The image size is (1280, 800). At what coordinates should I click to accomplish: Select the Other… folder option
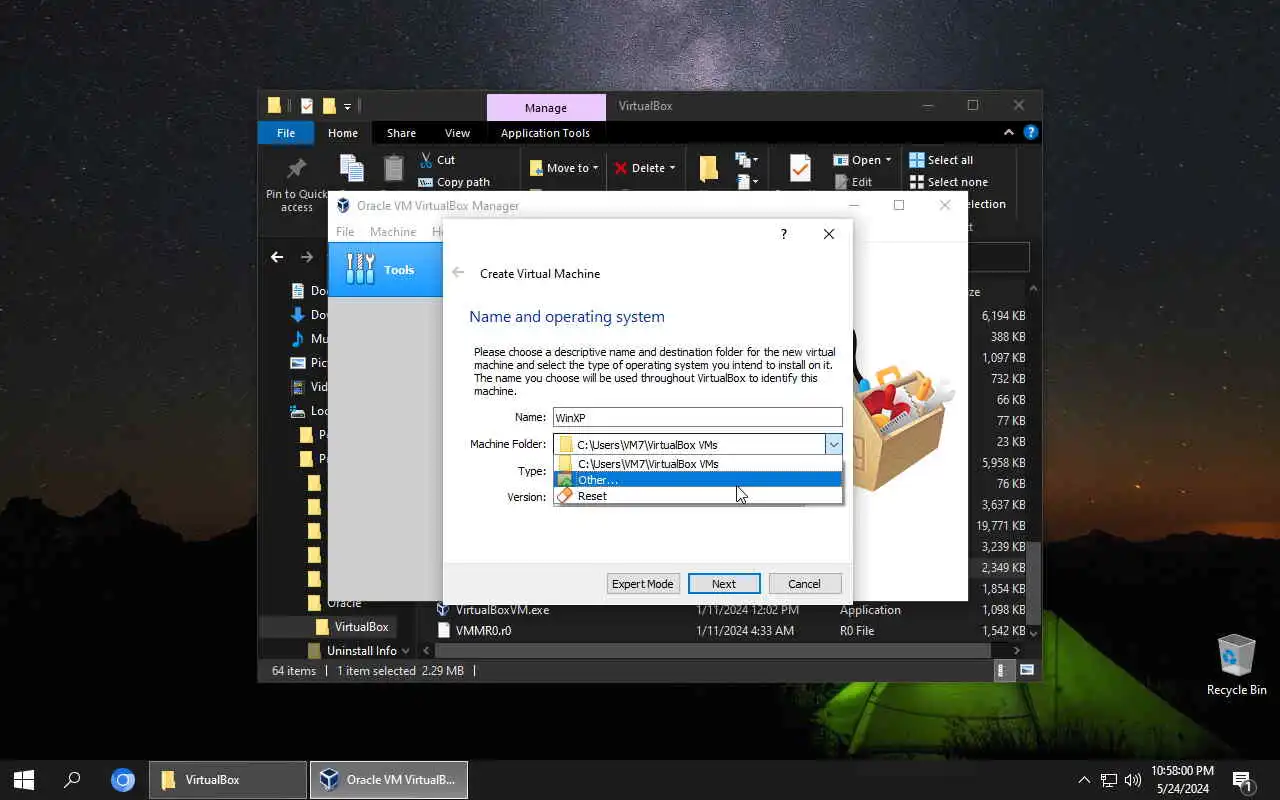click(x=698, y=480)
